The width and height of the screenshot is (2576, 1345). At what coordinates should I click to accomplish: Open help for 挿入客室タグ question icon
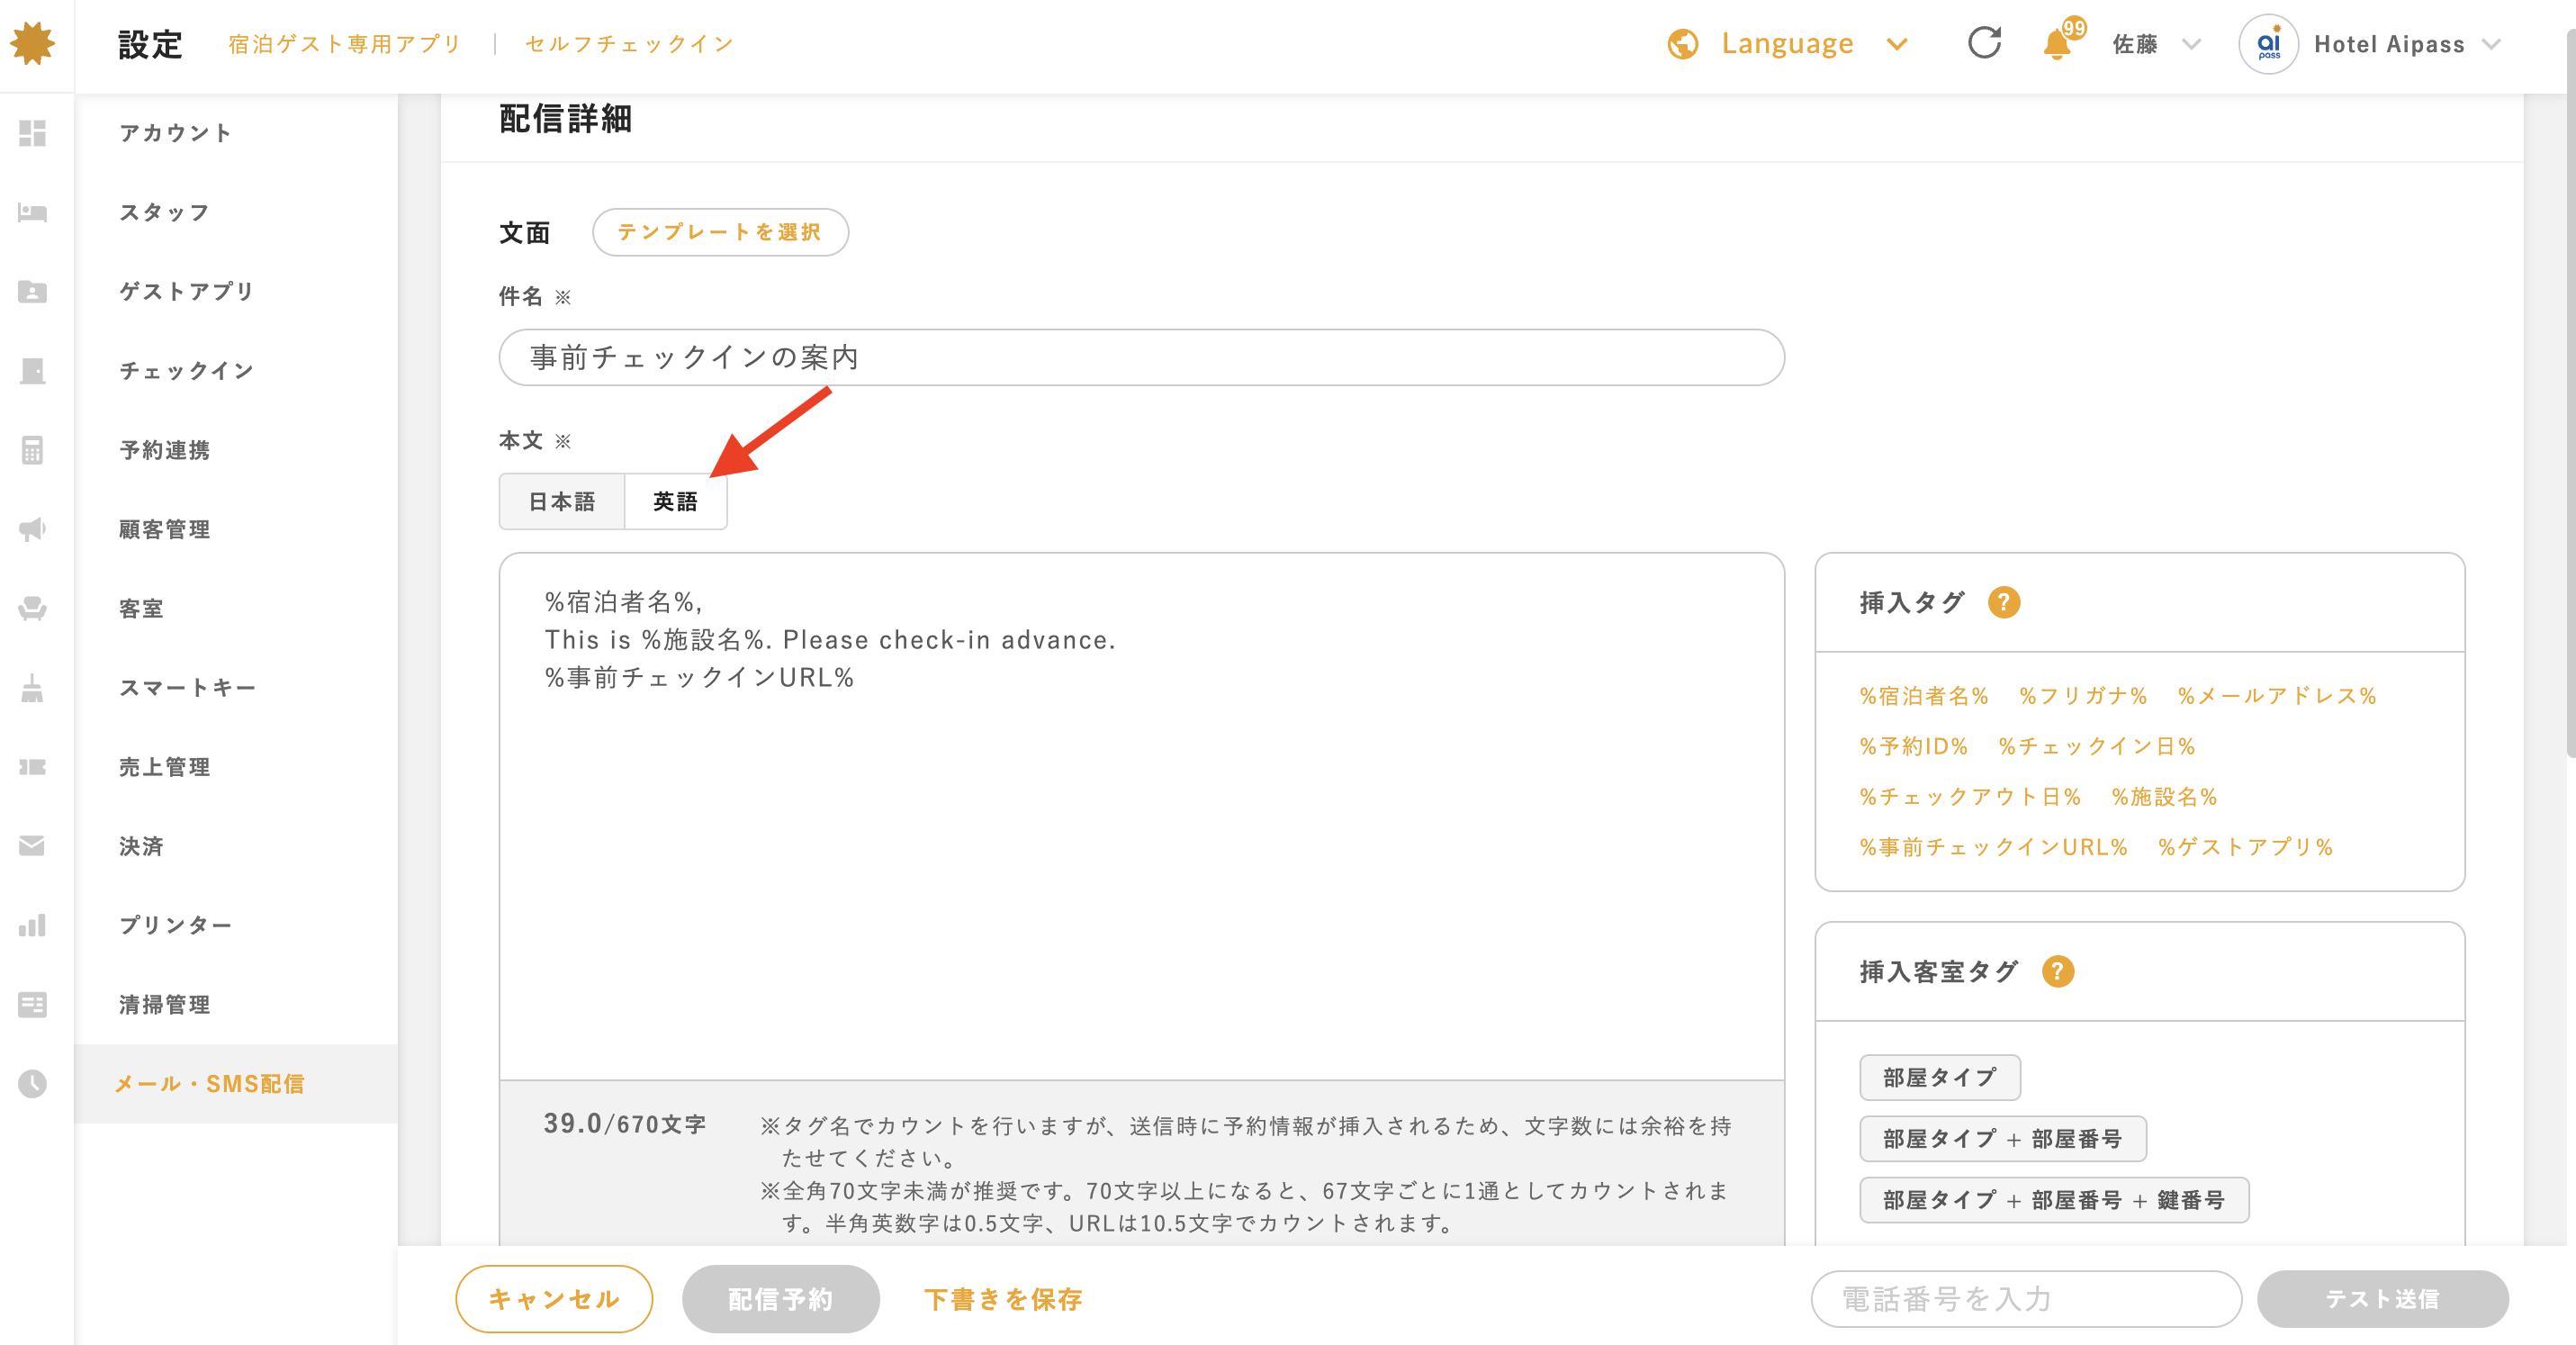(x=2058, y=971)
